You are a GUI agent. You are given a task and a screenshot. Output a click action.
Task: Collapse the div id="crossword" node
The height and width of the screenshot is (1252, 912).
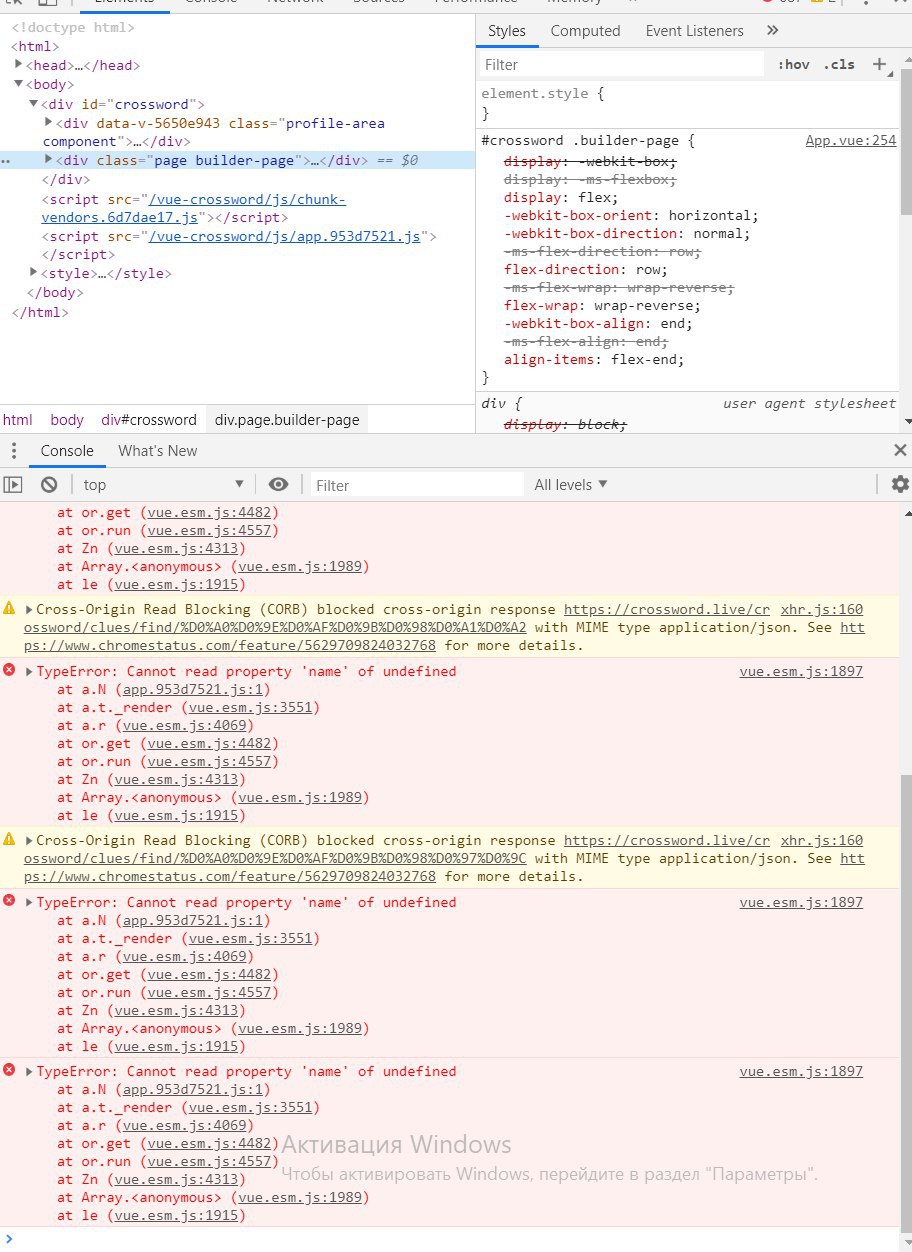coord(34,104)
